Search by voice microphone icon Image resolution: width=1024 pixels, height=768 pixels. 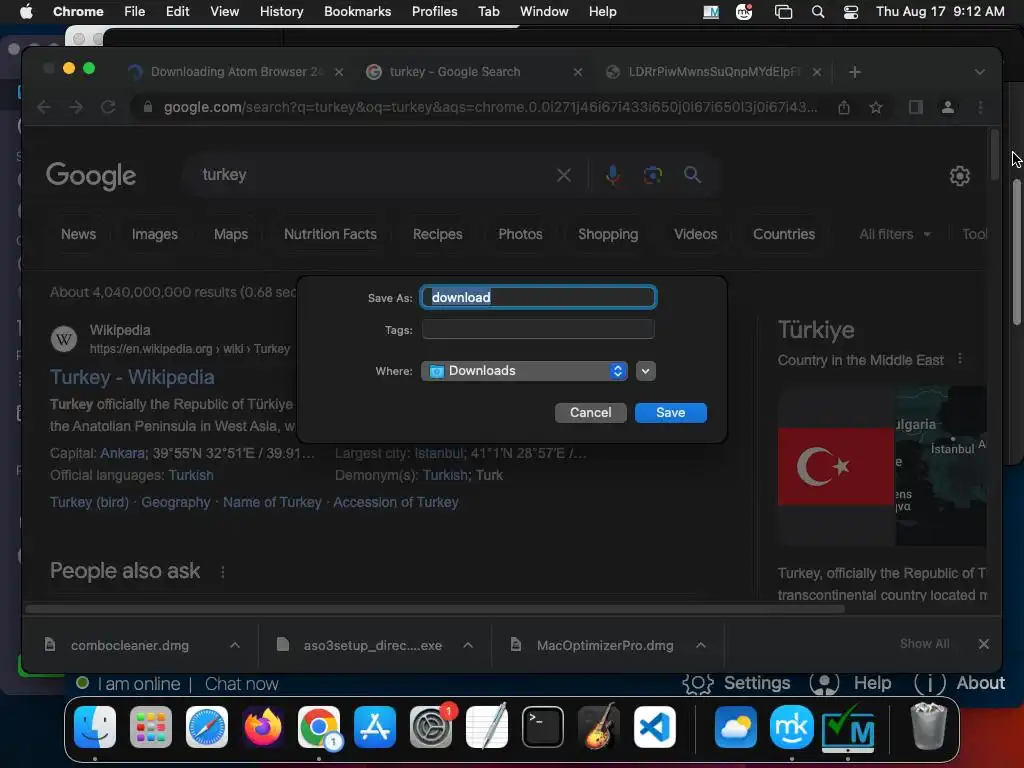tap(613, 175)
